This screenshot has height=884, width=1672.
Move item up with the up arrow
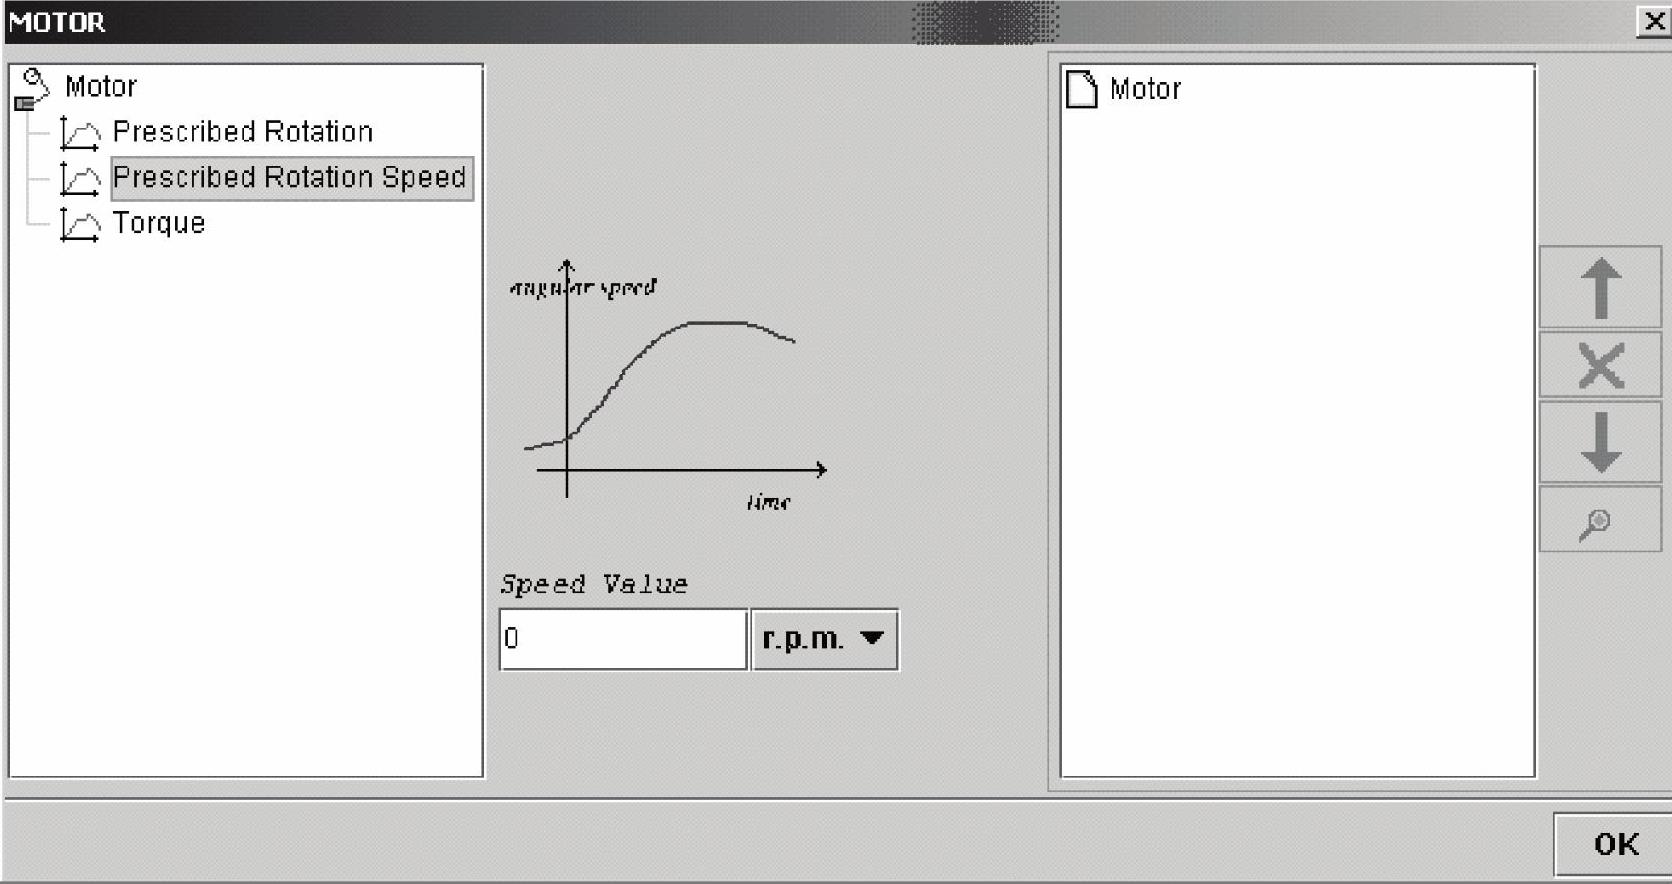pyautogui.click(x=1600, y=288)
